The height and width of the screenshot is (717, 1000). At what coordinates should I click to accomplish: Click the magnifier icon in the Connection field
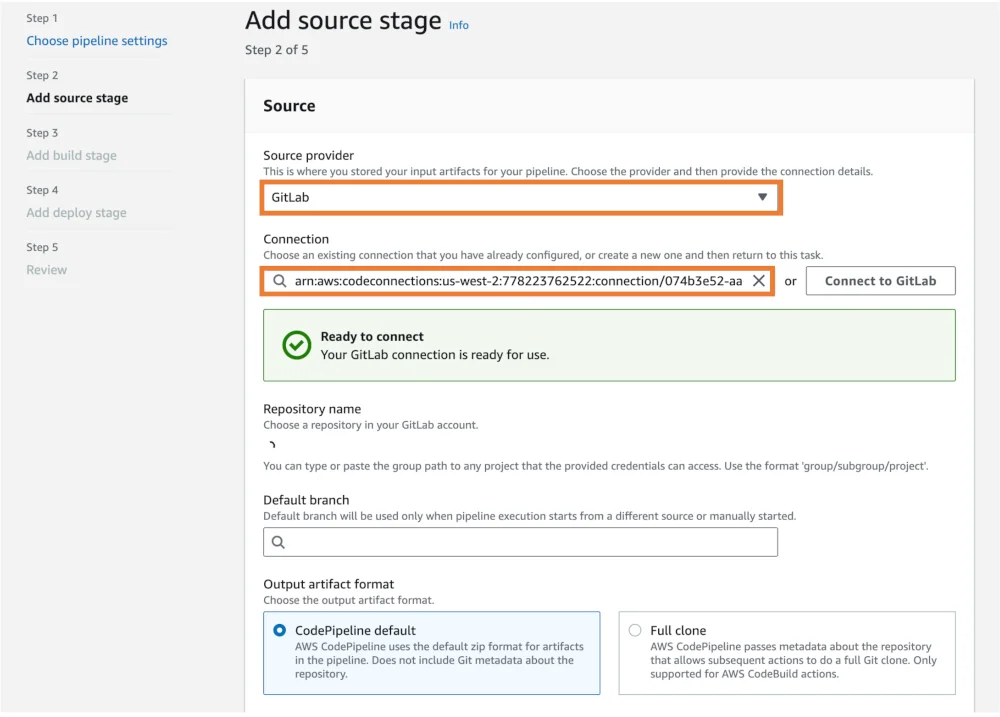coord(277,281)
